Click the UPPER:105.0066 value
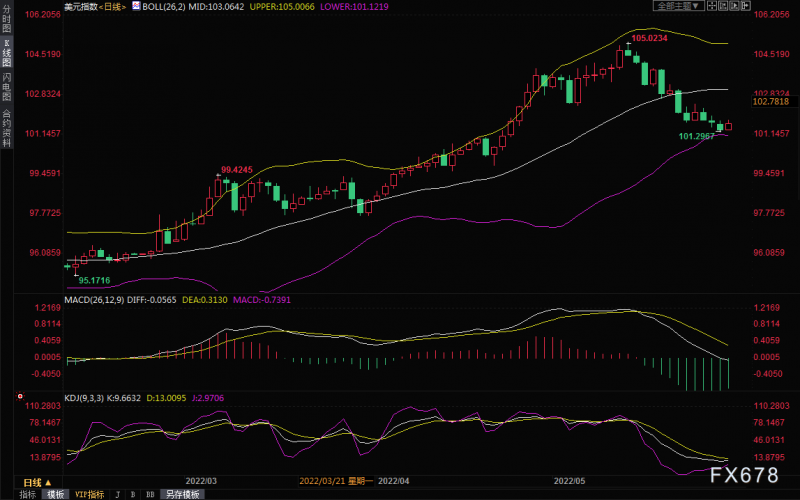 [282, 7]
